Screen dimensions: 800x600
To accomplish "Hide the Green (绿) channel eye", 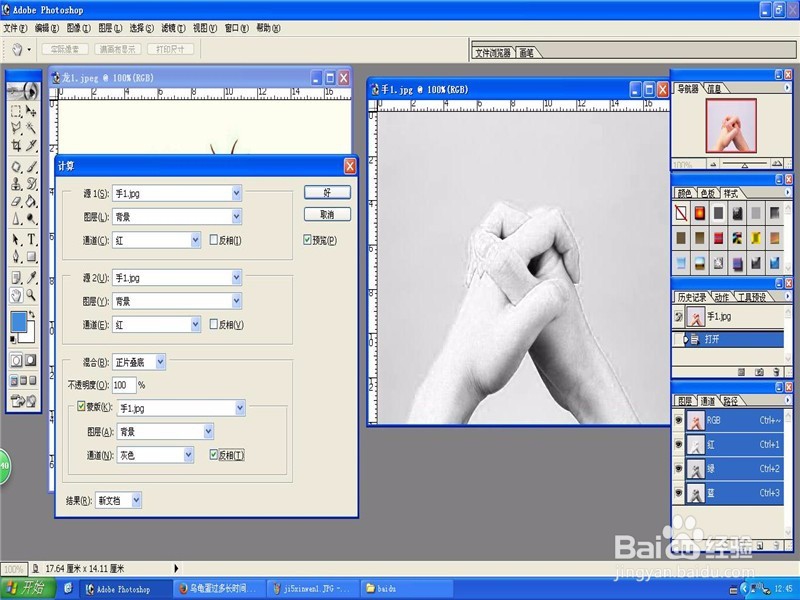I will tap(679, 468).
